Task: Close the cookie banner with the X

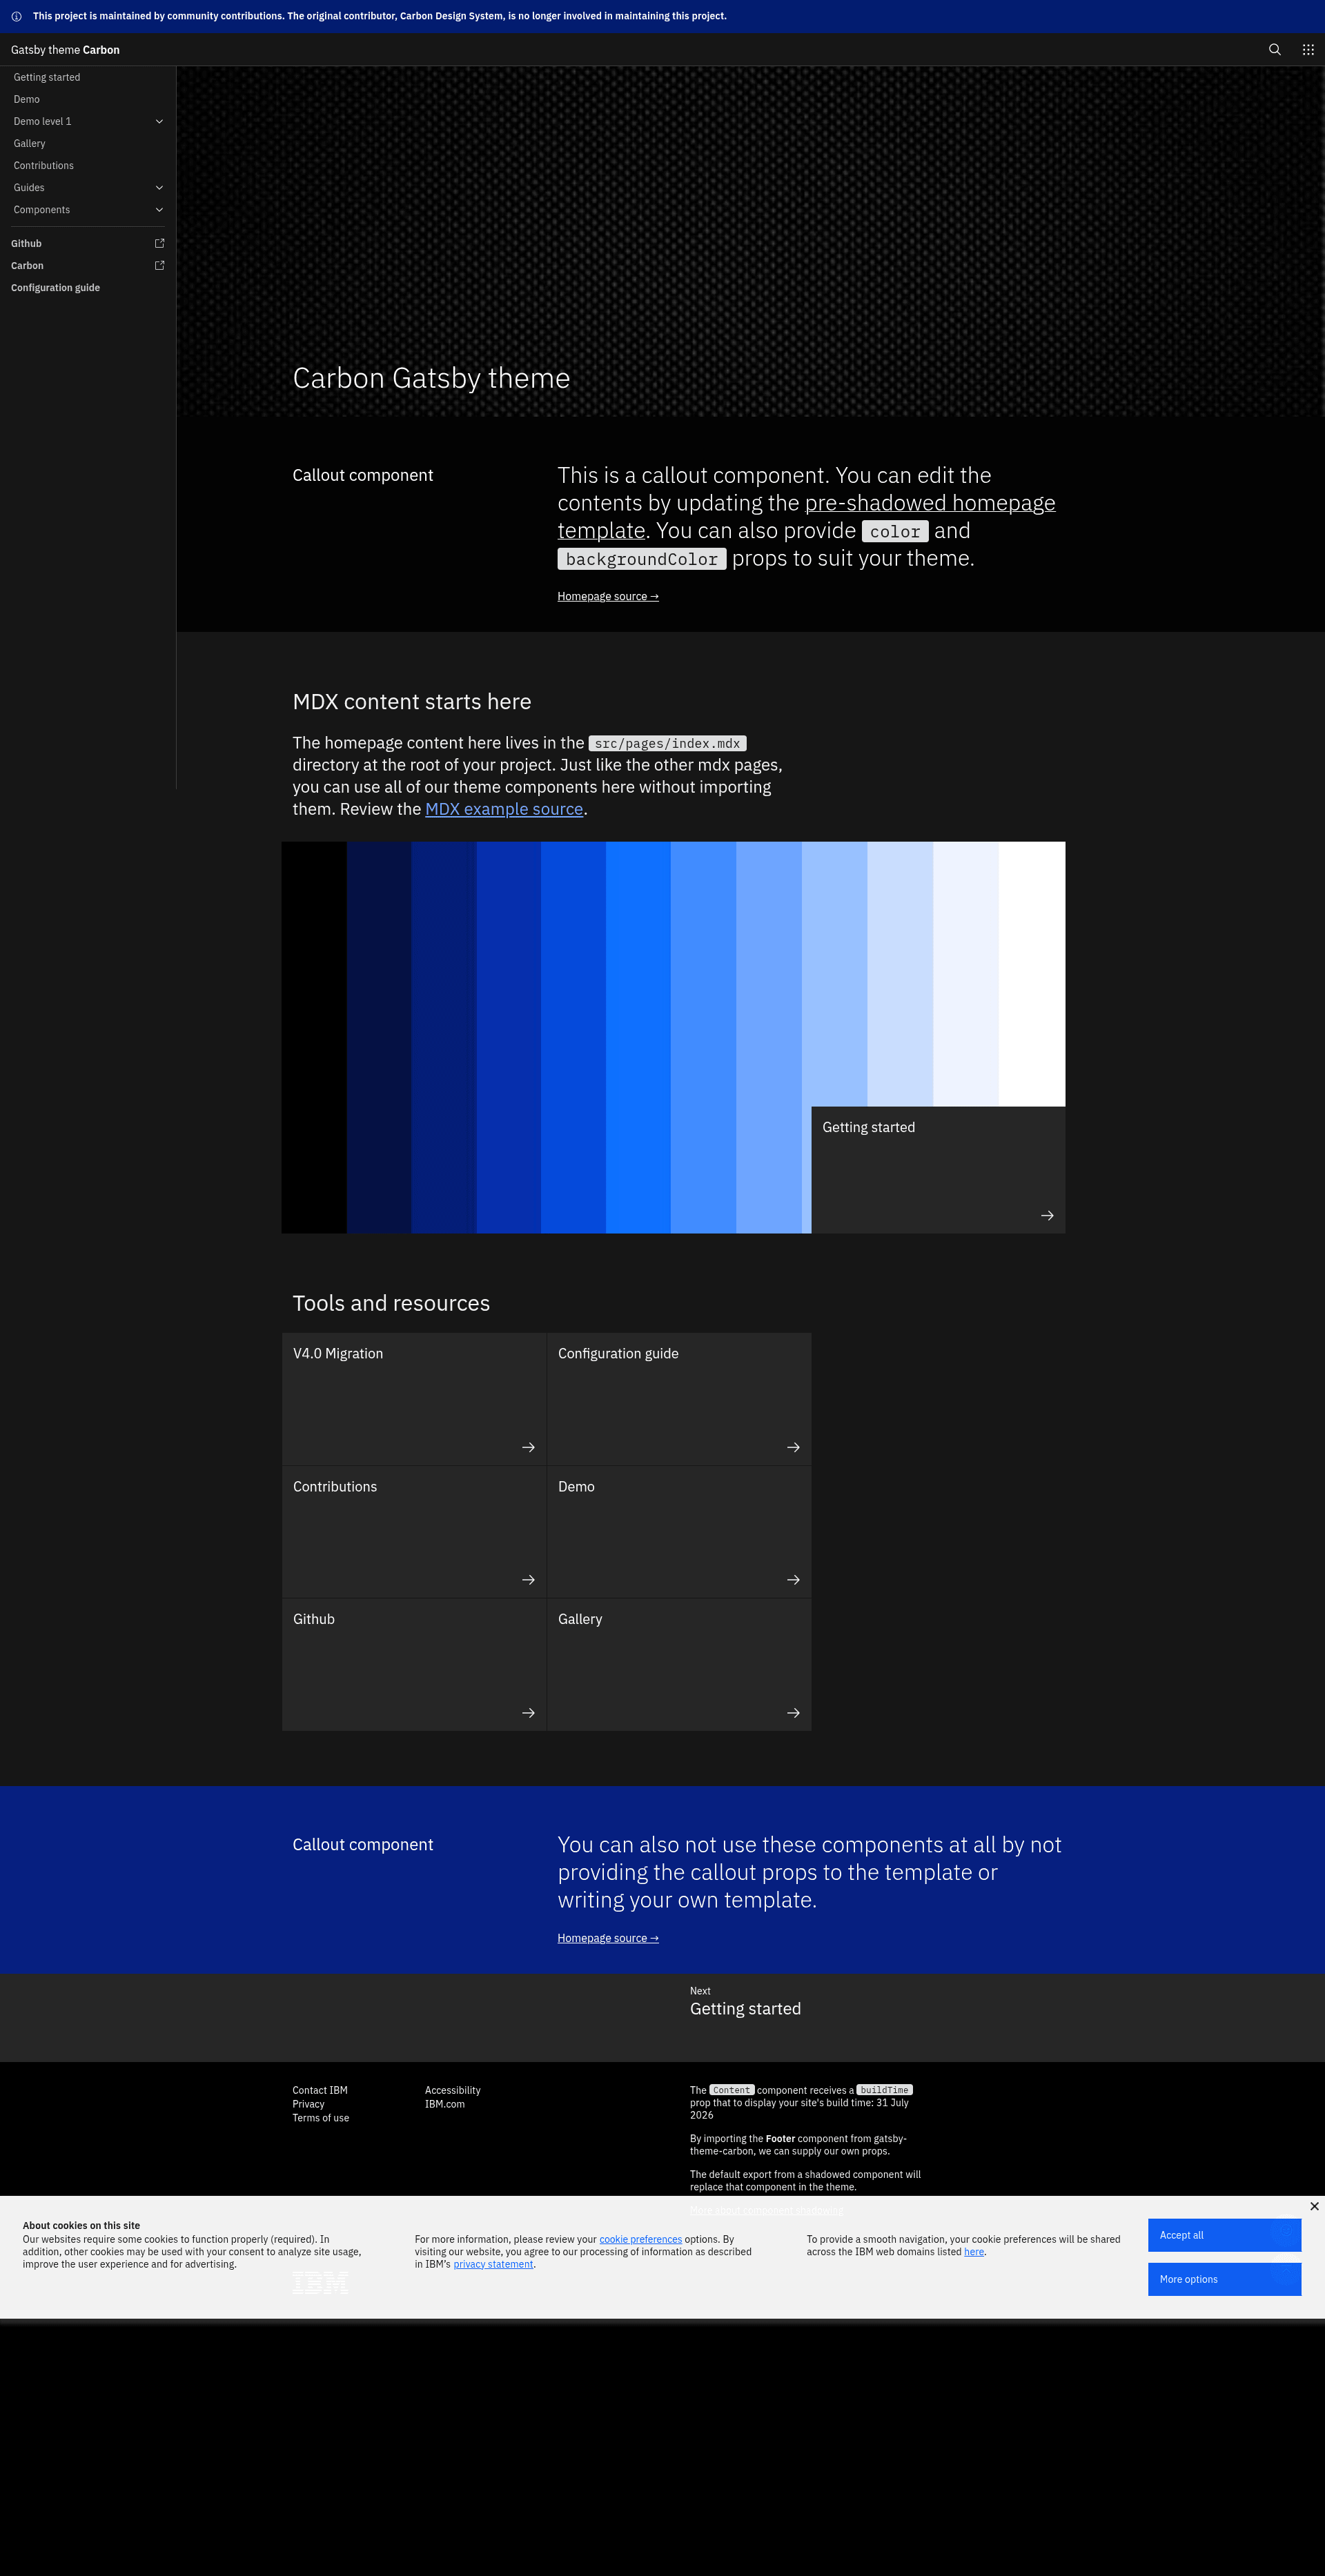Action: 1314,2206
